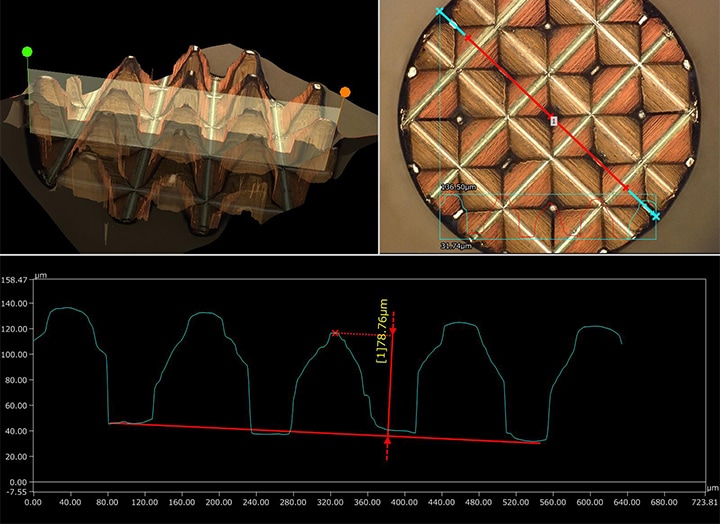Click the upward red arrowhead at baseline
Screen dimensions: 720x524
tap(388, 438)
